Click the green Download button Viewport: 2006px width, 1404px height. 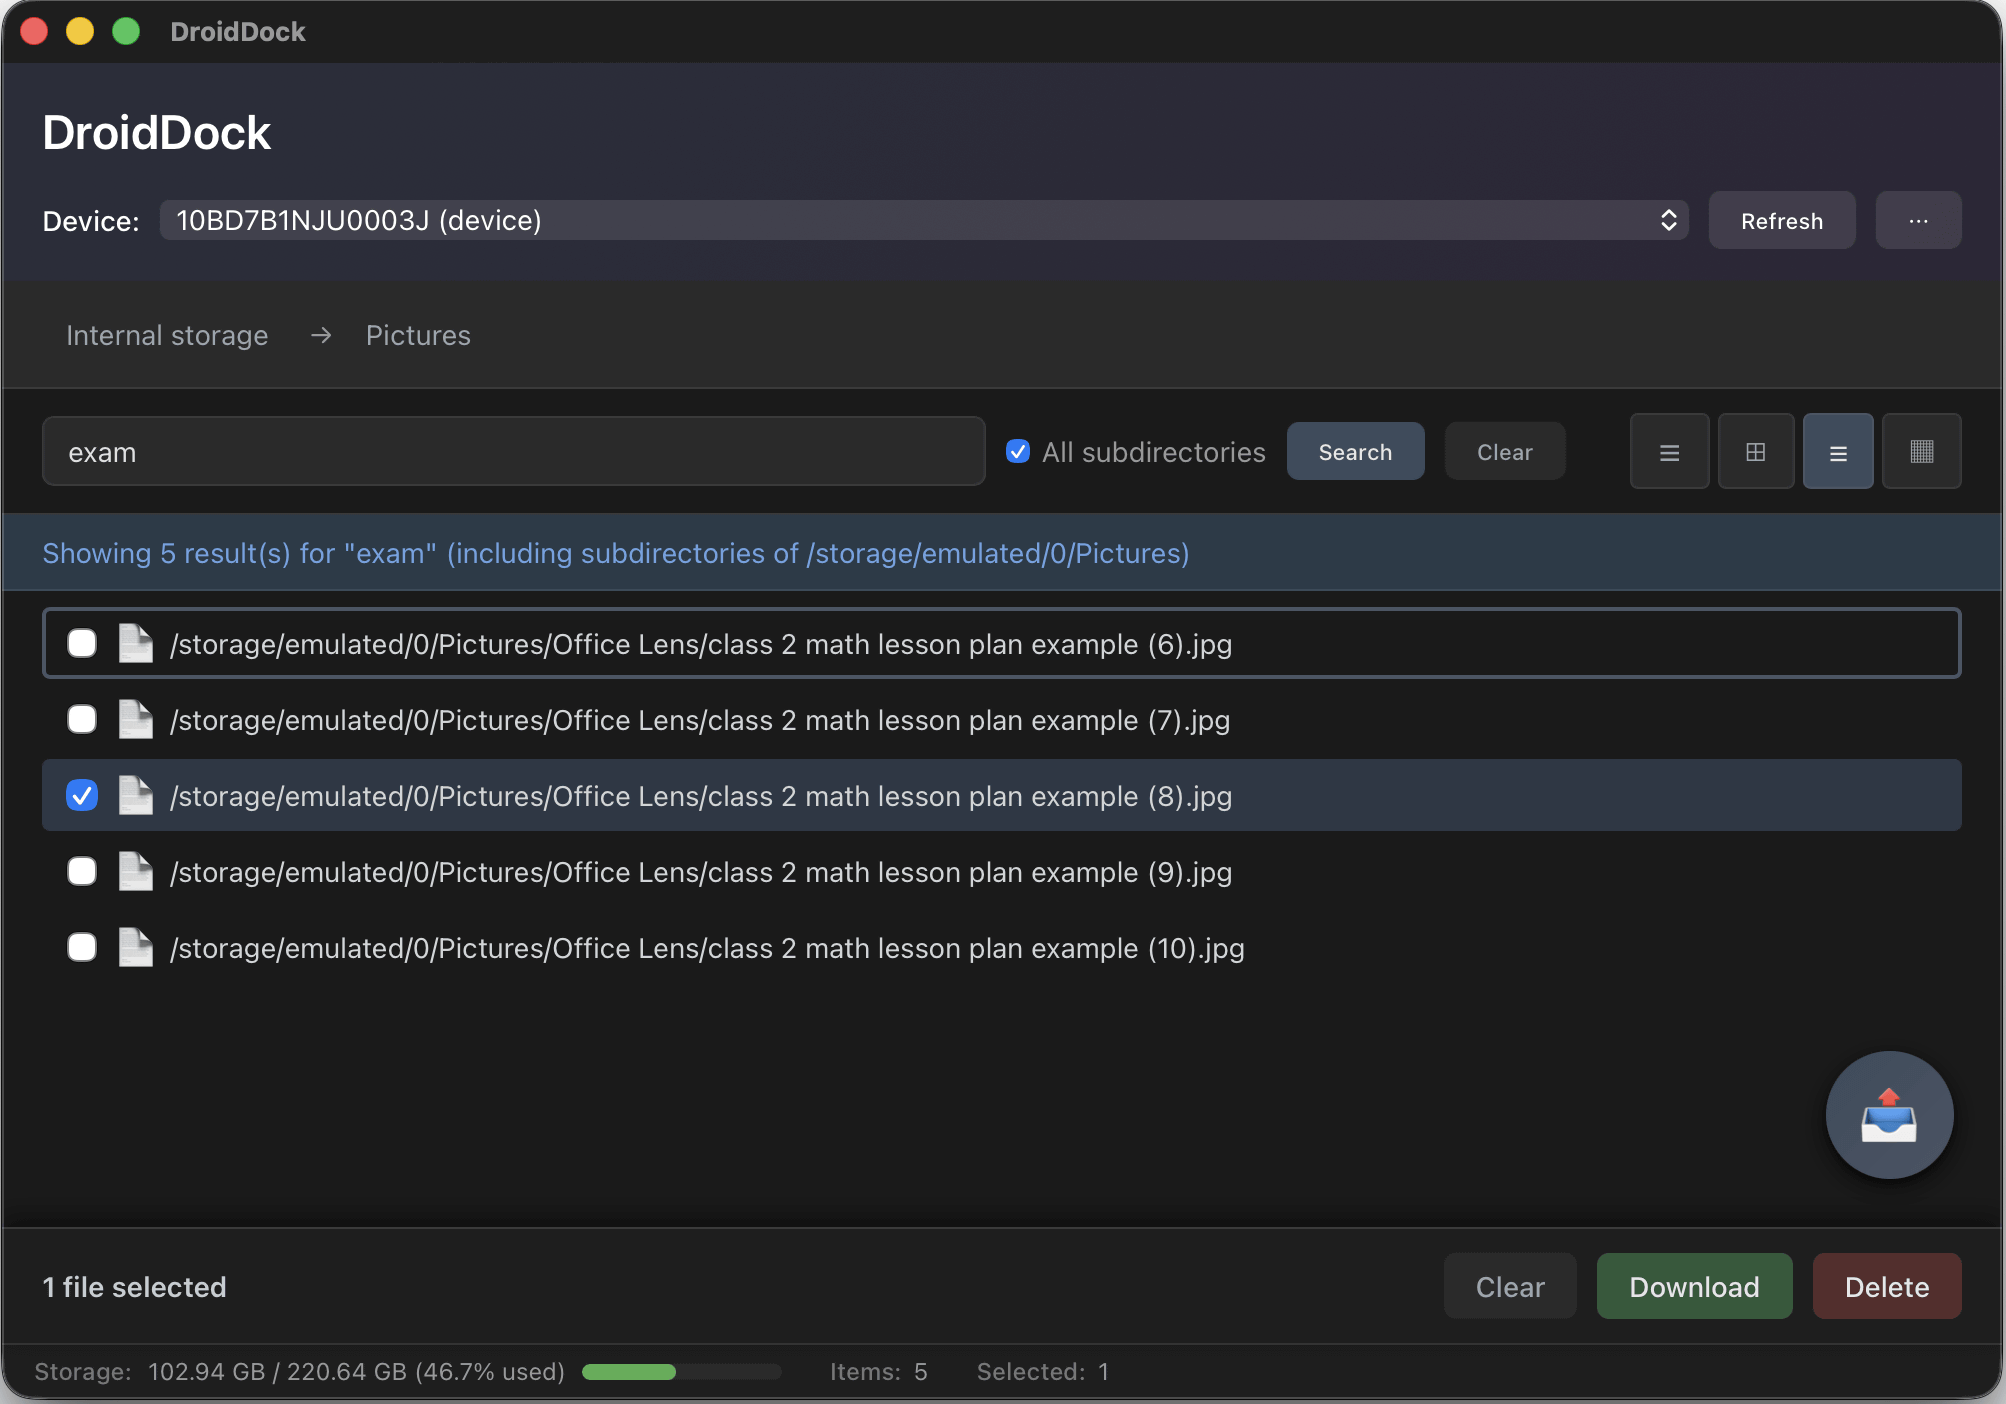coord(1693,1287)
